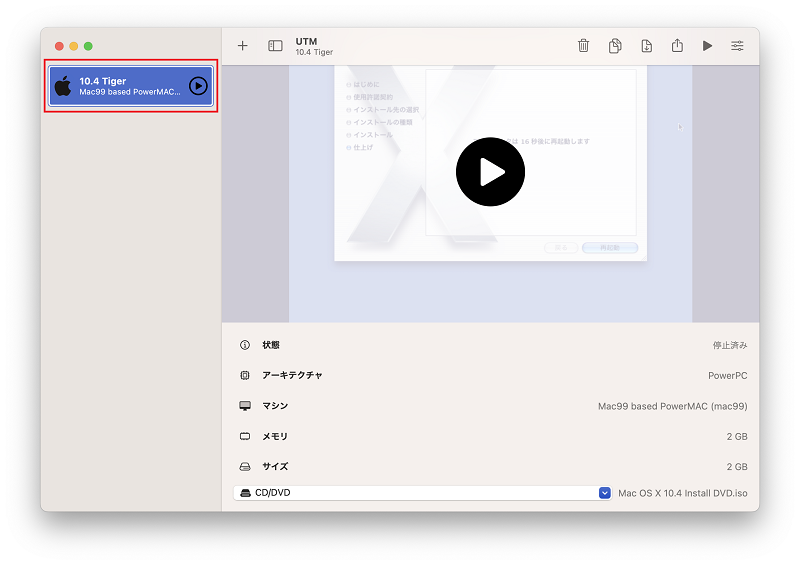800x565 pixels.
Task: Click the Mac OS X 10.4 Install DVD.iso label
Action: [683, 493]
